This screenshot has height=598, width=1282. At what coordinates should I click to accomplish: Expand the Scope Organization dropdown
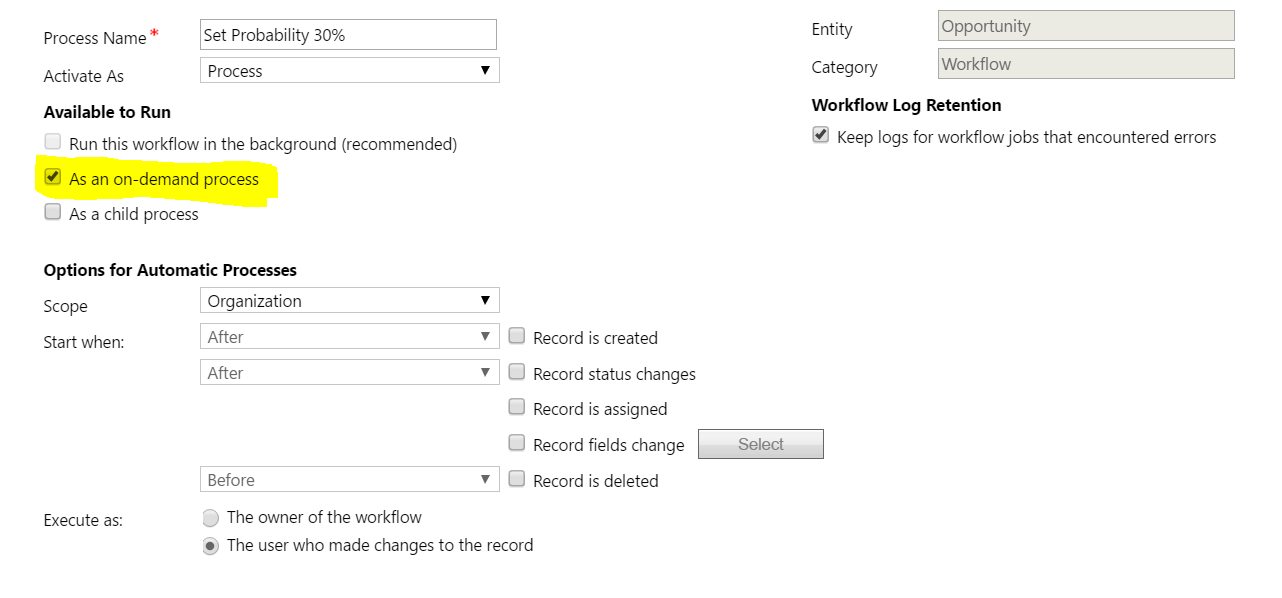coord(349,301)
